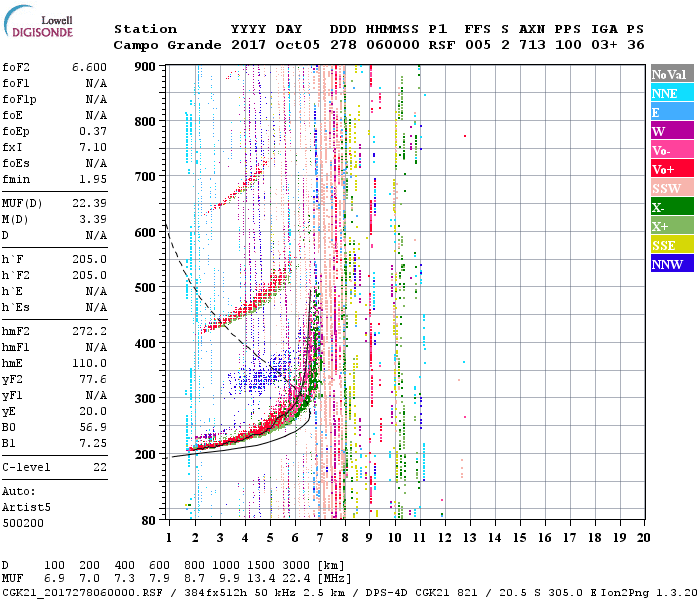700x600 pixels.
Task: Click the hmF1 N/A value
Action: [x=96, y=347]
